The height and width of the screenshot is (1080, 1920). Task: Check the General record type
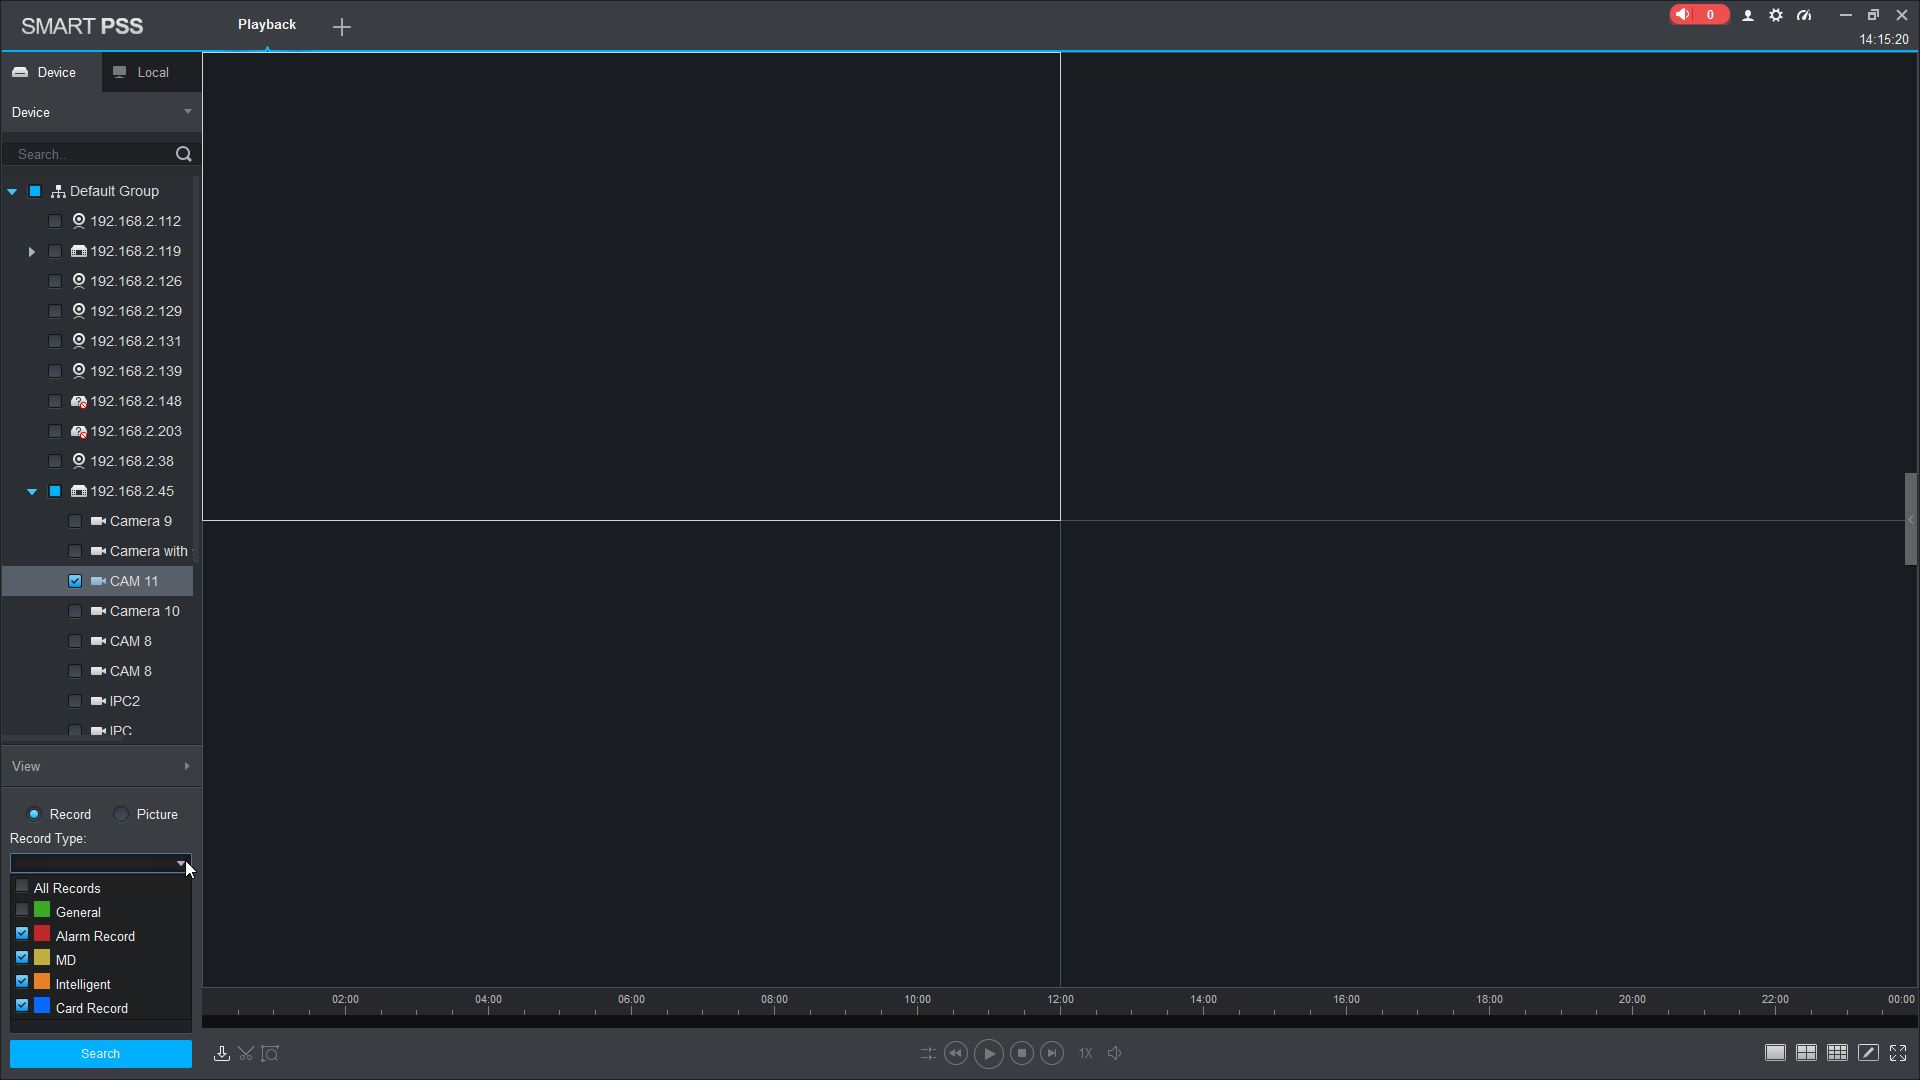pos(22,910)
